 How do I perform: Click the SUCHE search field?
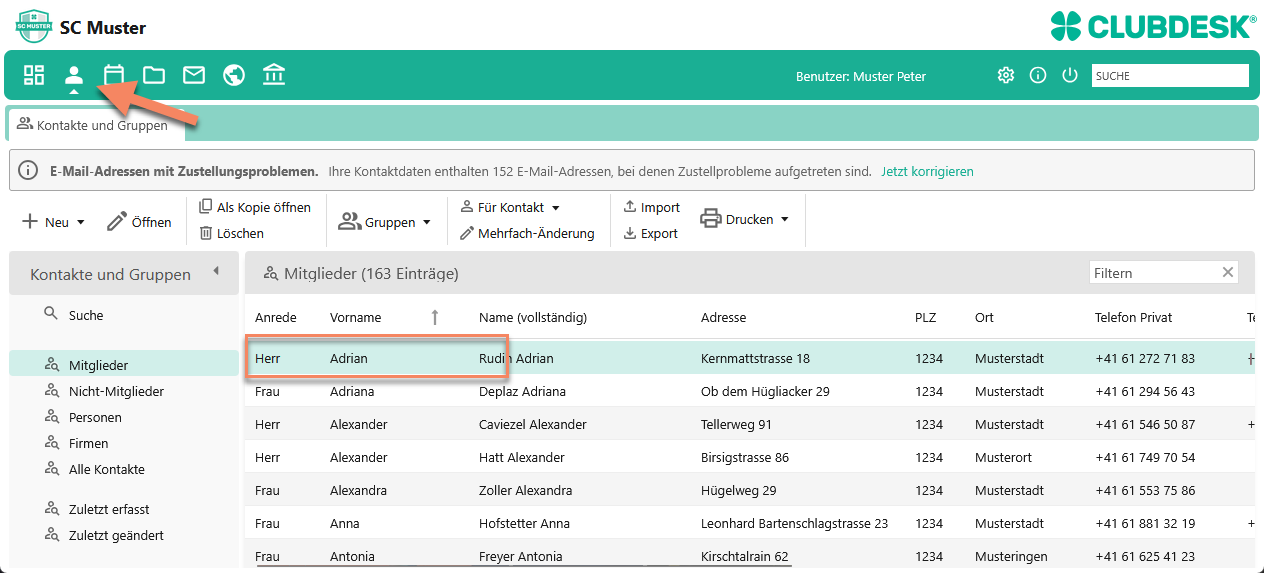[x=1170, y=75]
